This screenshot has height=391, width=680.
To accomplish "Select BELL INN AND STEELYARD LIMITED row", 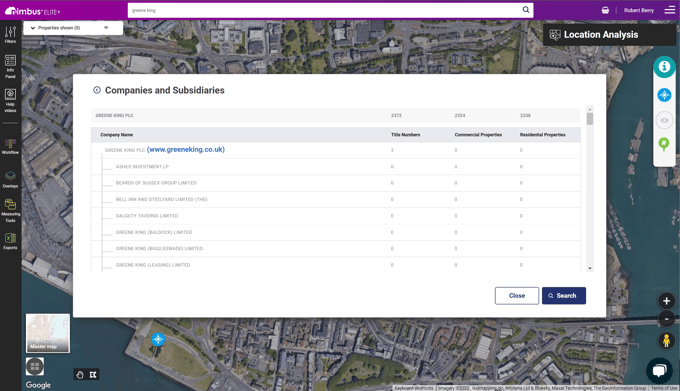I will (x=336, y=199).
